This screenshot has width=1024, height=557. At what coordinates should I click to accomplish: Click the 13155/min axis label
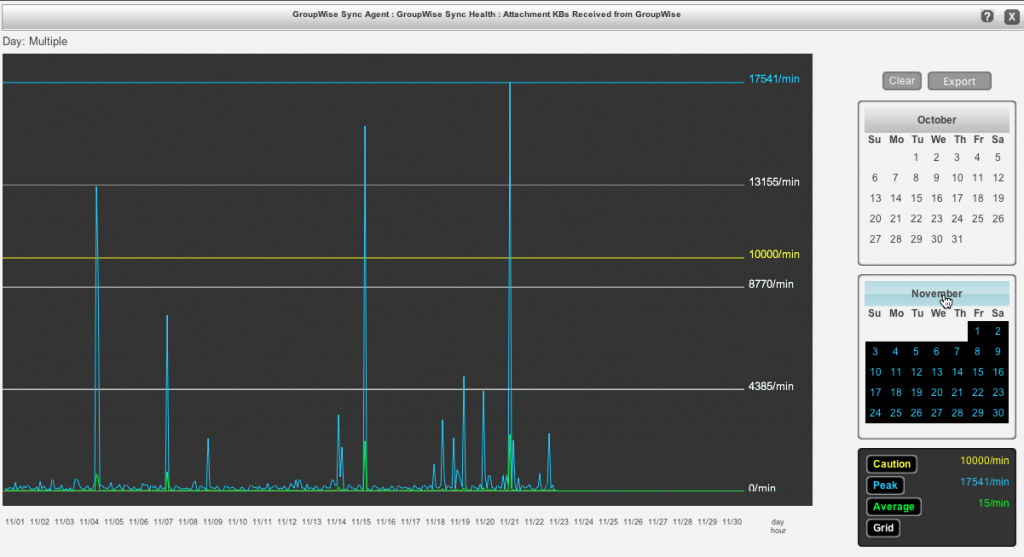point(774,182)
